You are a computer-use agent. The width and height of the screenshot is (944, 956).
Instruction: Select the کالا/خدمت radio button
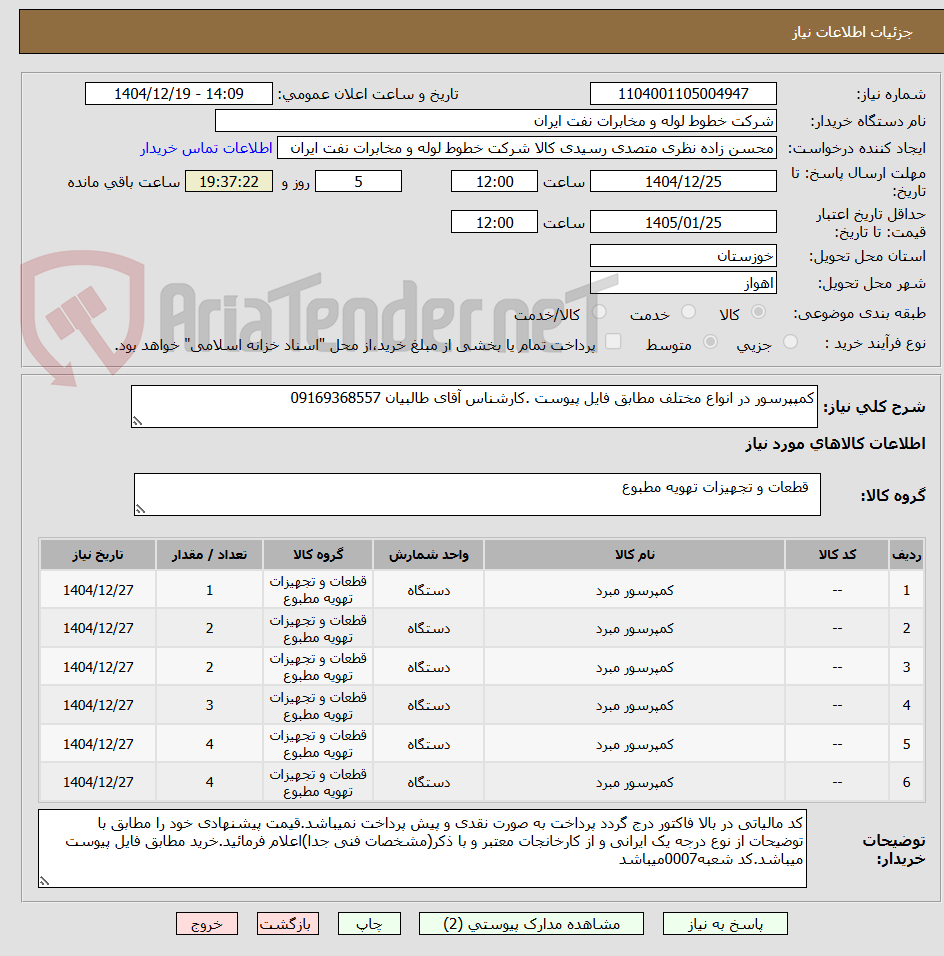[599, 312]
